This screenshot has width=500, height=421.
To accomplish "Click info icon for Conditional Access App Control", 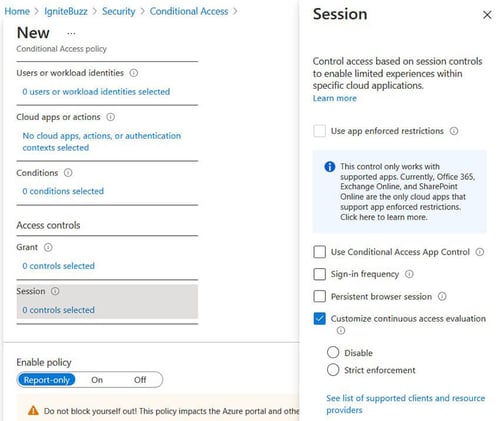I will [x=480, y=252].
